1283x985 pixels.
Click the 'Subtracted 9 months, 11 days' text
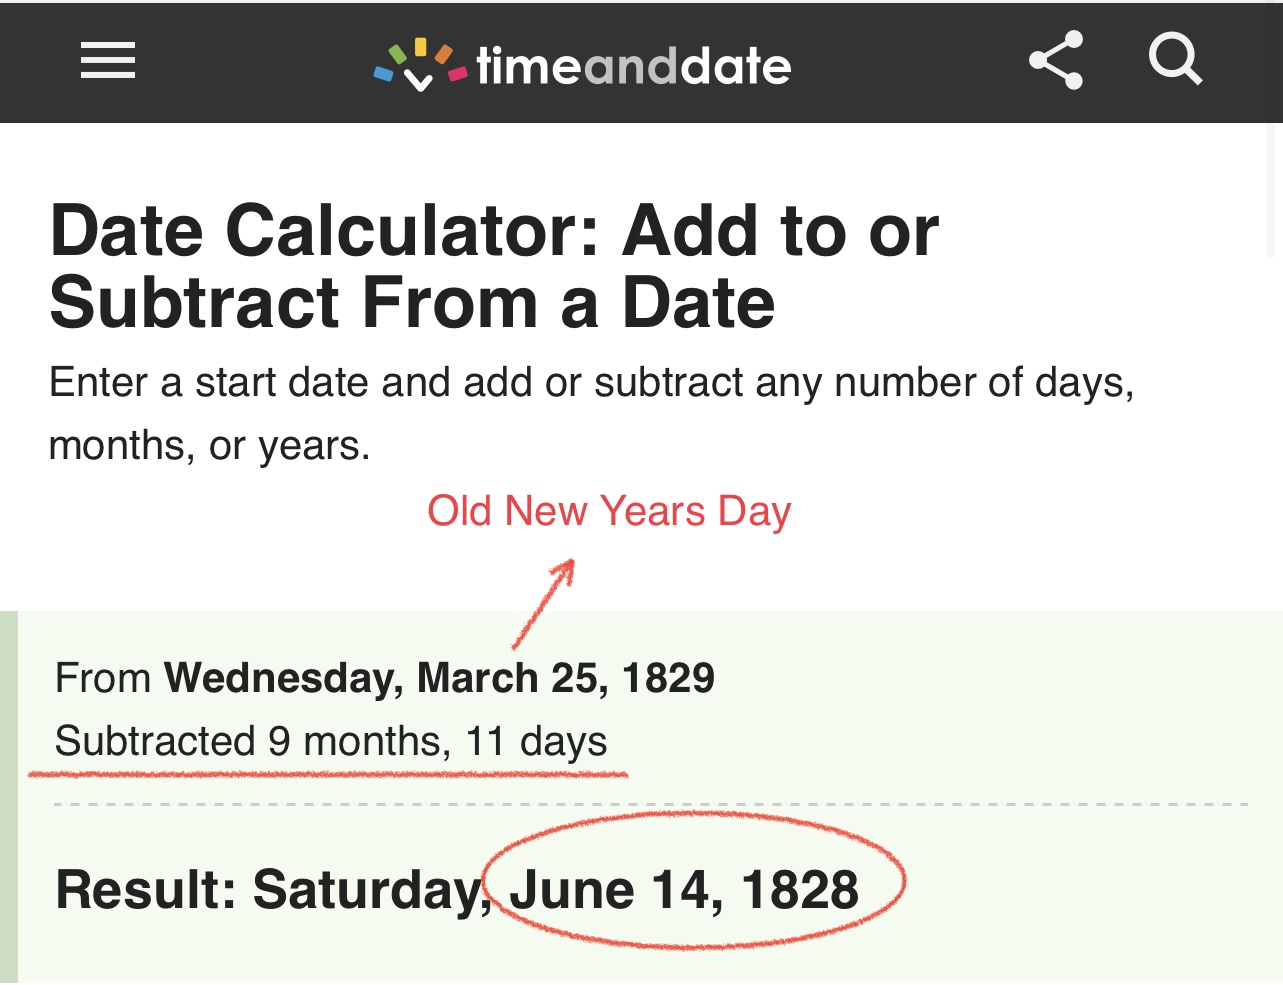[x=331, y=741]
